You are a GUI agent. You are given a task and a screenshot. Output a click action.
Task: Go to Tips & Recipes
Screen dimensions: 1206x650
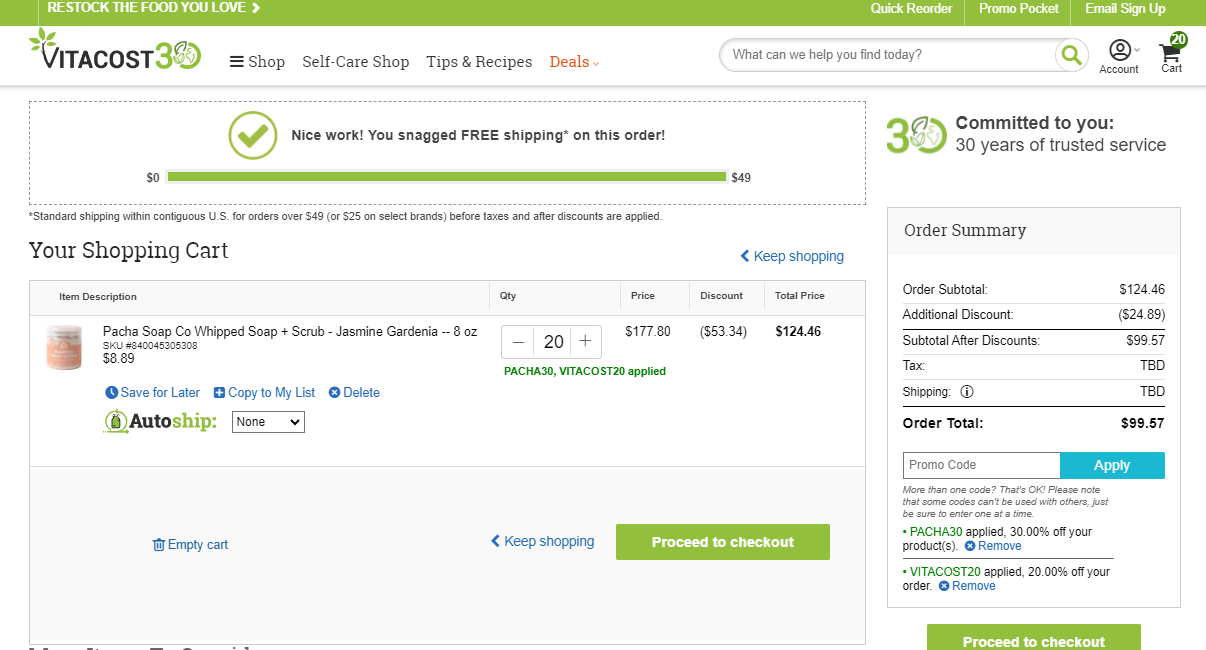point(479,62)
